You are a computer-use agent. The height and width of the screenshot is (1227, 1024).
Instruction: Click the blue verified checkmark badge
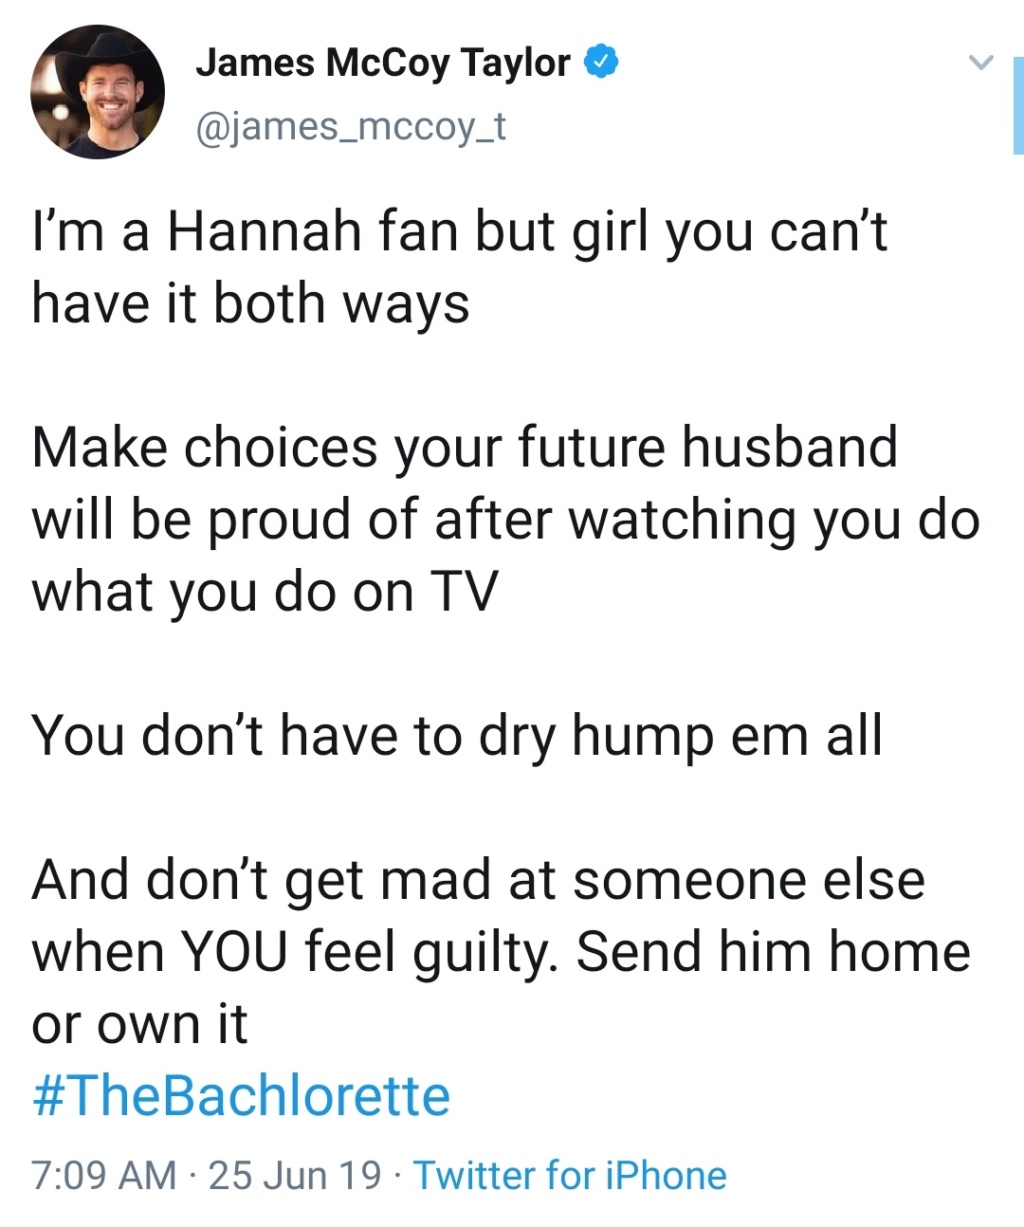(x=601, y=63)
